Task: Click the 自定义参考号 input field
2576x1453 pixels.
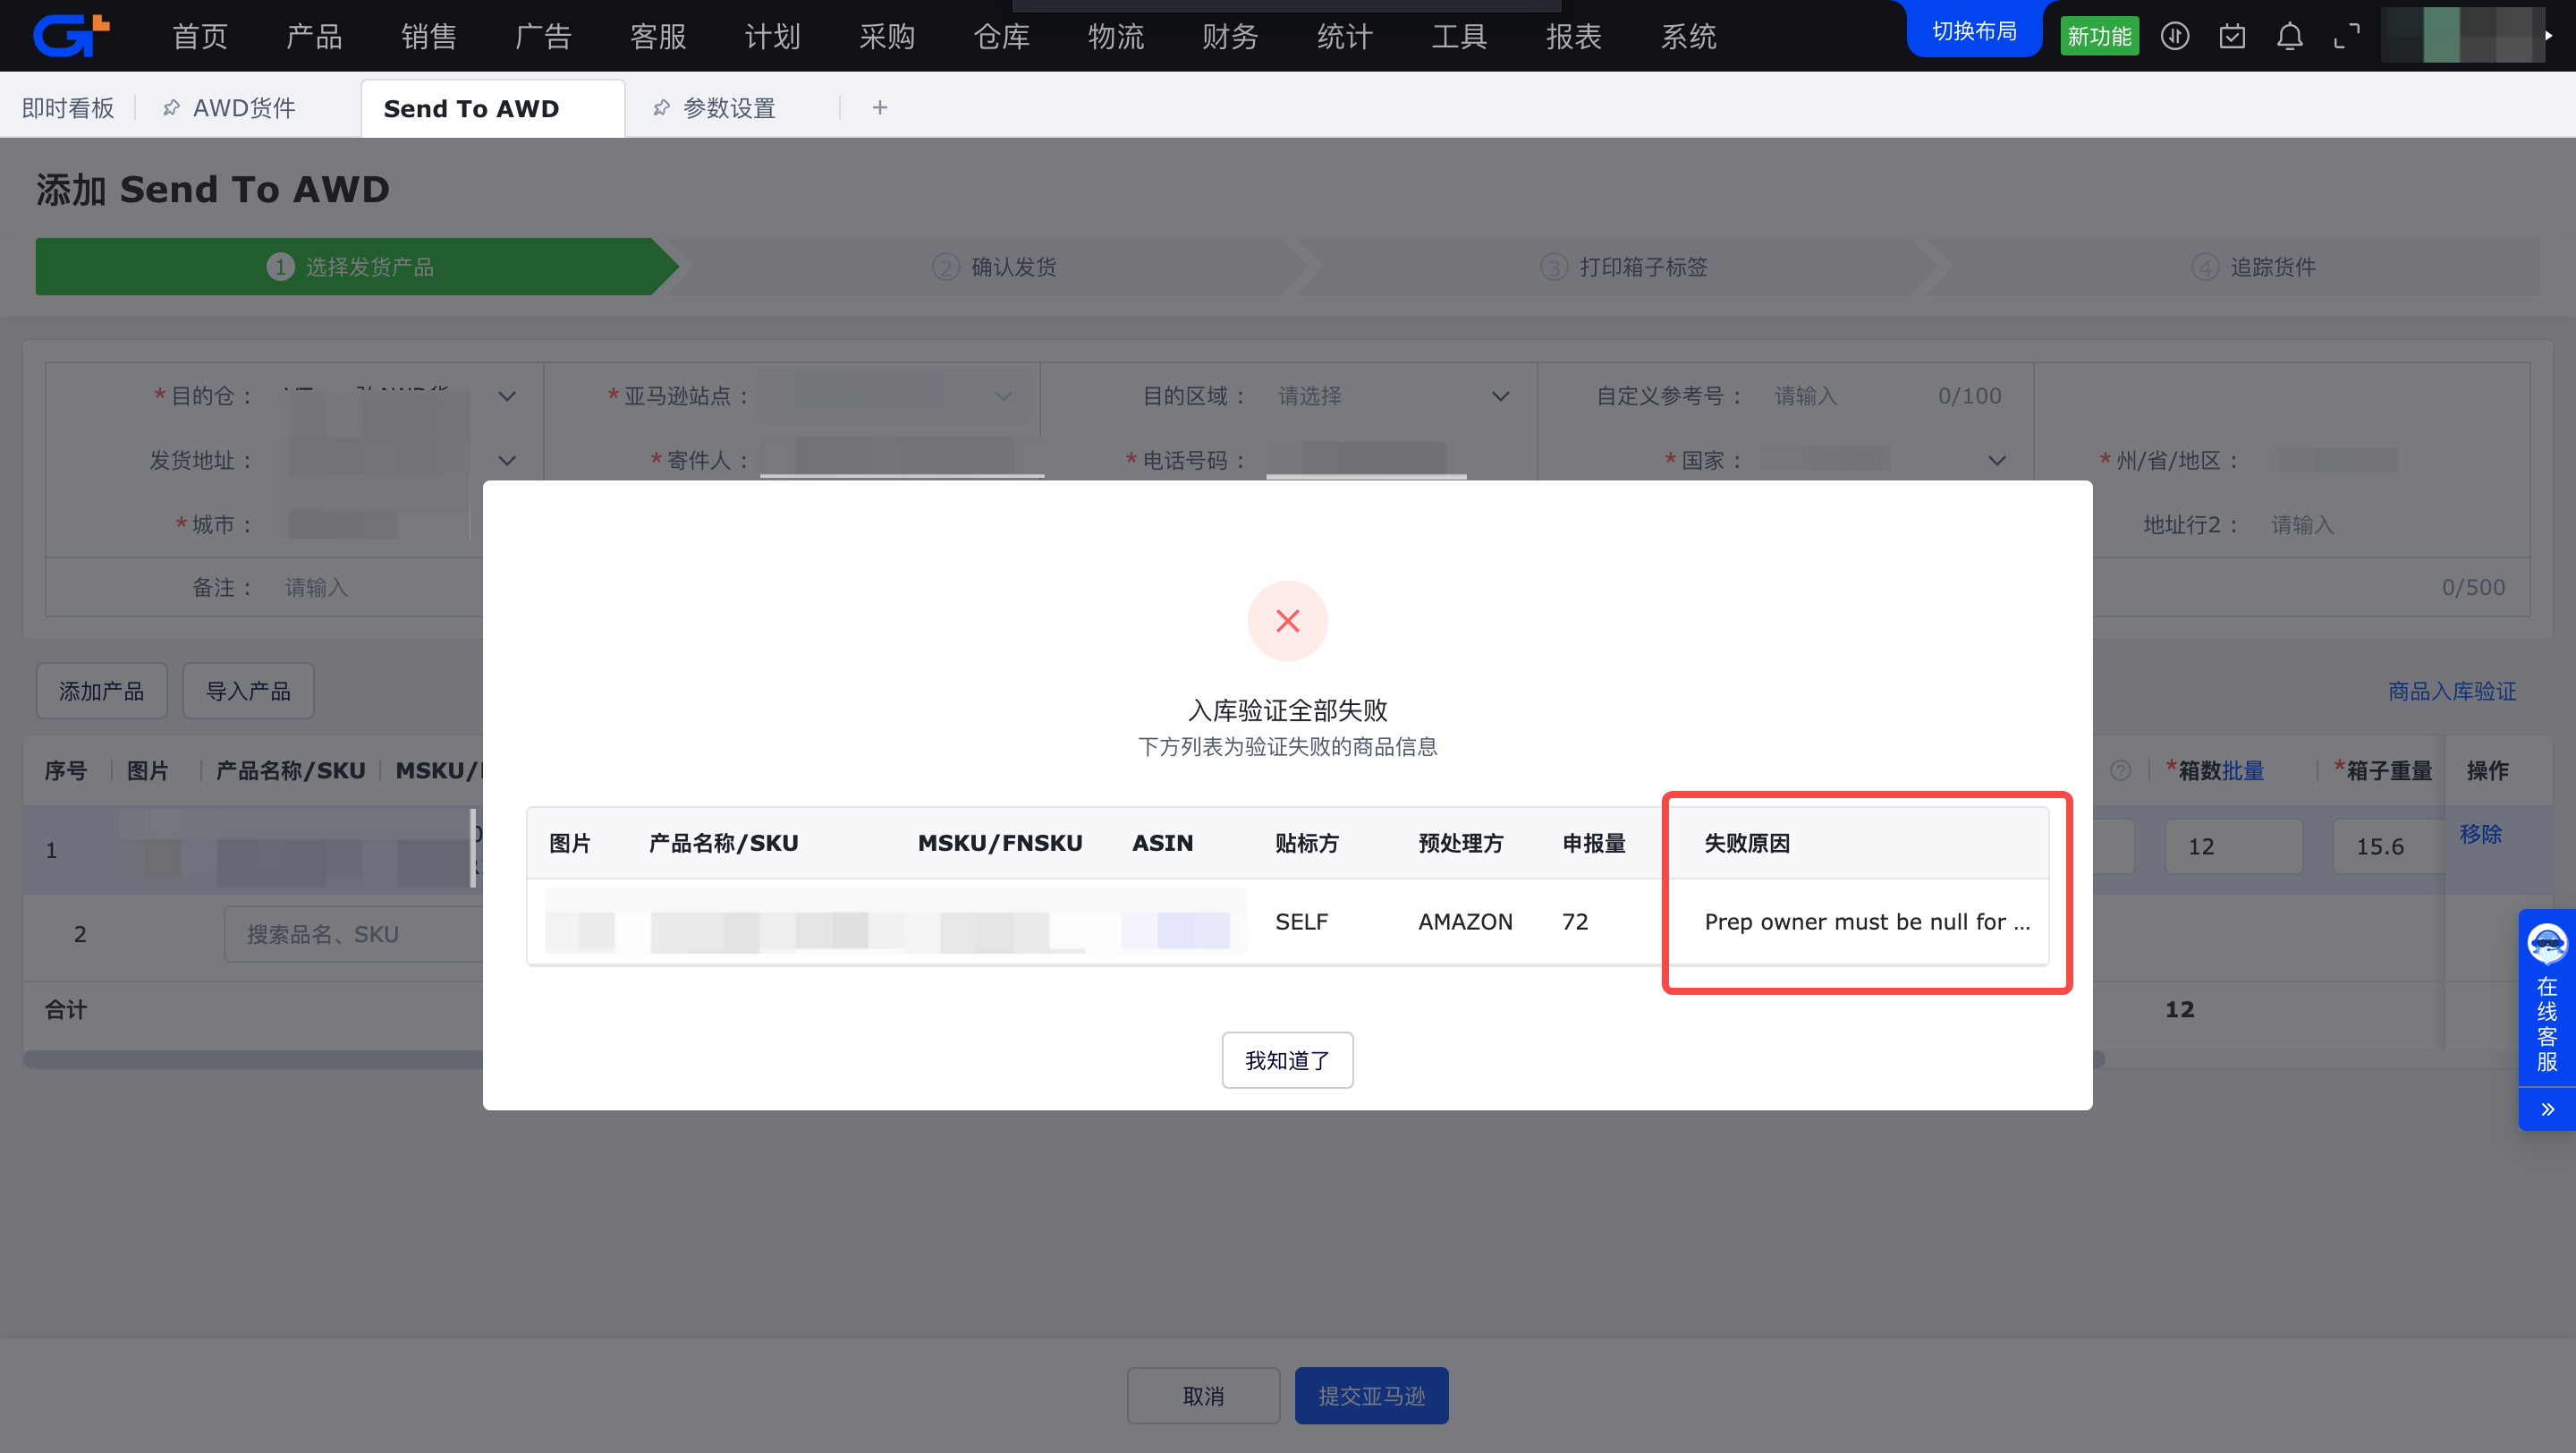Action: click(1888, 396)
